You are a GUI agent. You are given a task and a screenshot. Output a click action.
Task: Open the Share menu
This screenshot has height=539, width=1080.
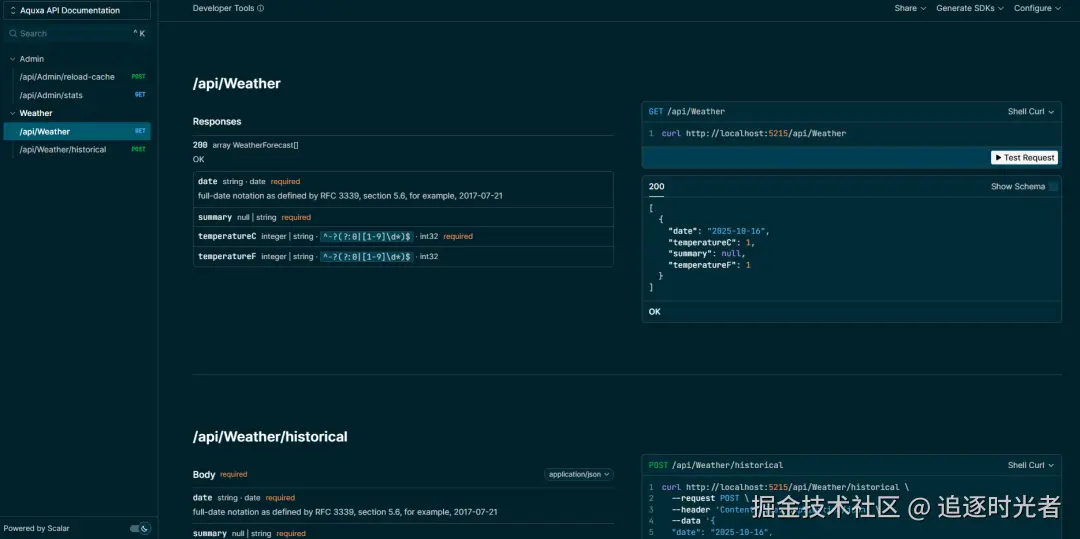tap(910, 8)
